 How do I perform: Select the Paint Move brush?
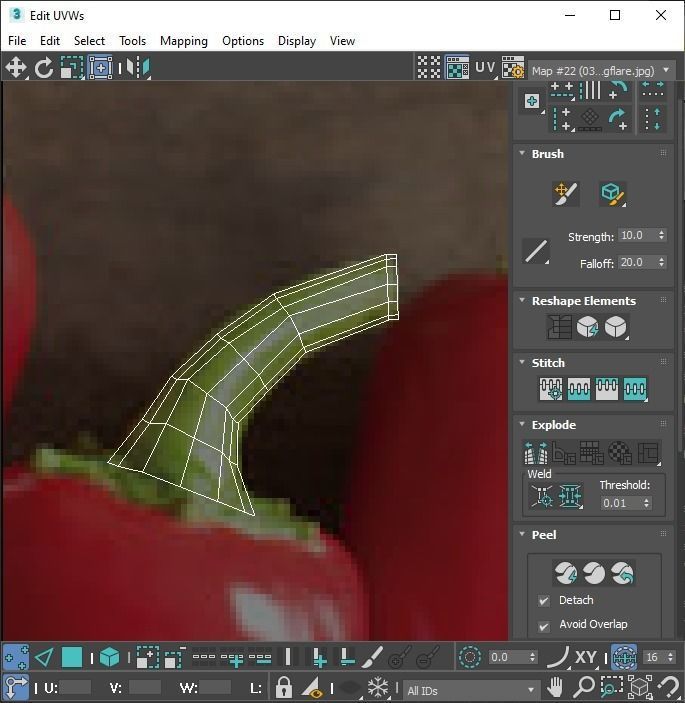[565, 194]
